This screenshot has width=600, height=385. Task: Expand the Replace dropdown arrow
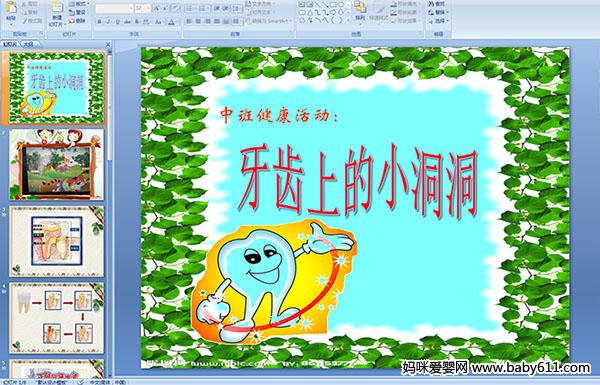point(447,12)
